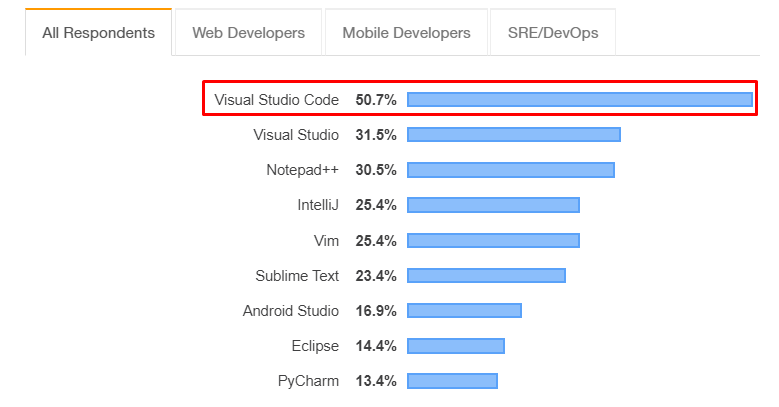Click the Visual Studio Code label
This screenshot has height=407, width=779.
tap(276, 100)
